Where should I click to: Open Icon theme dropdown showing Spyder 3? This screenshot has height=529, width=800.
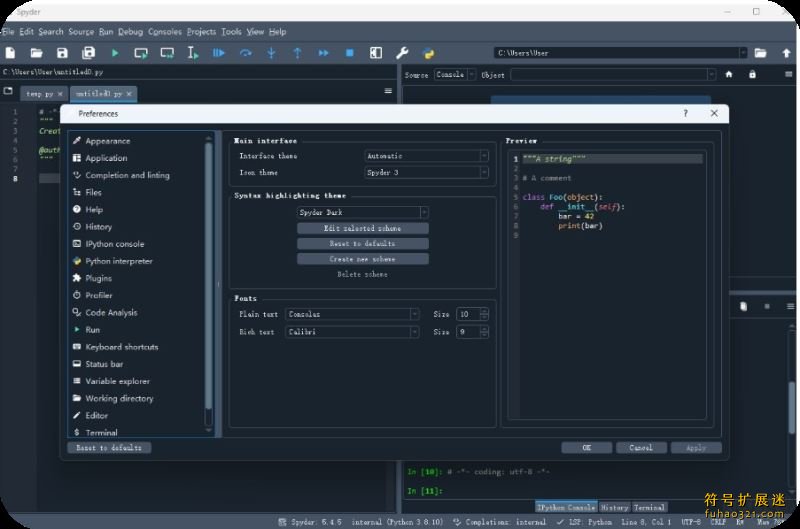pos(427,172)
